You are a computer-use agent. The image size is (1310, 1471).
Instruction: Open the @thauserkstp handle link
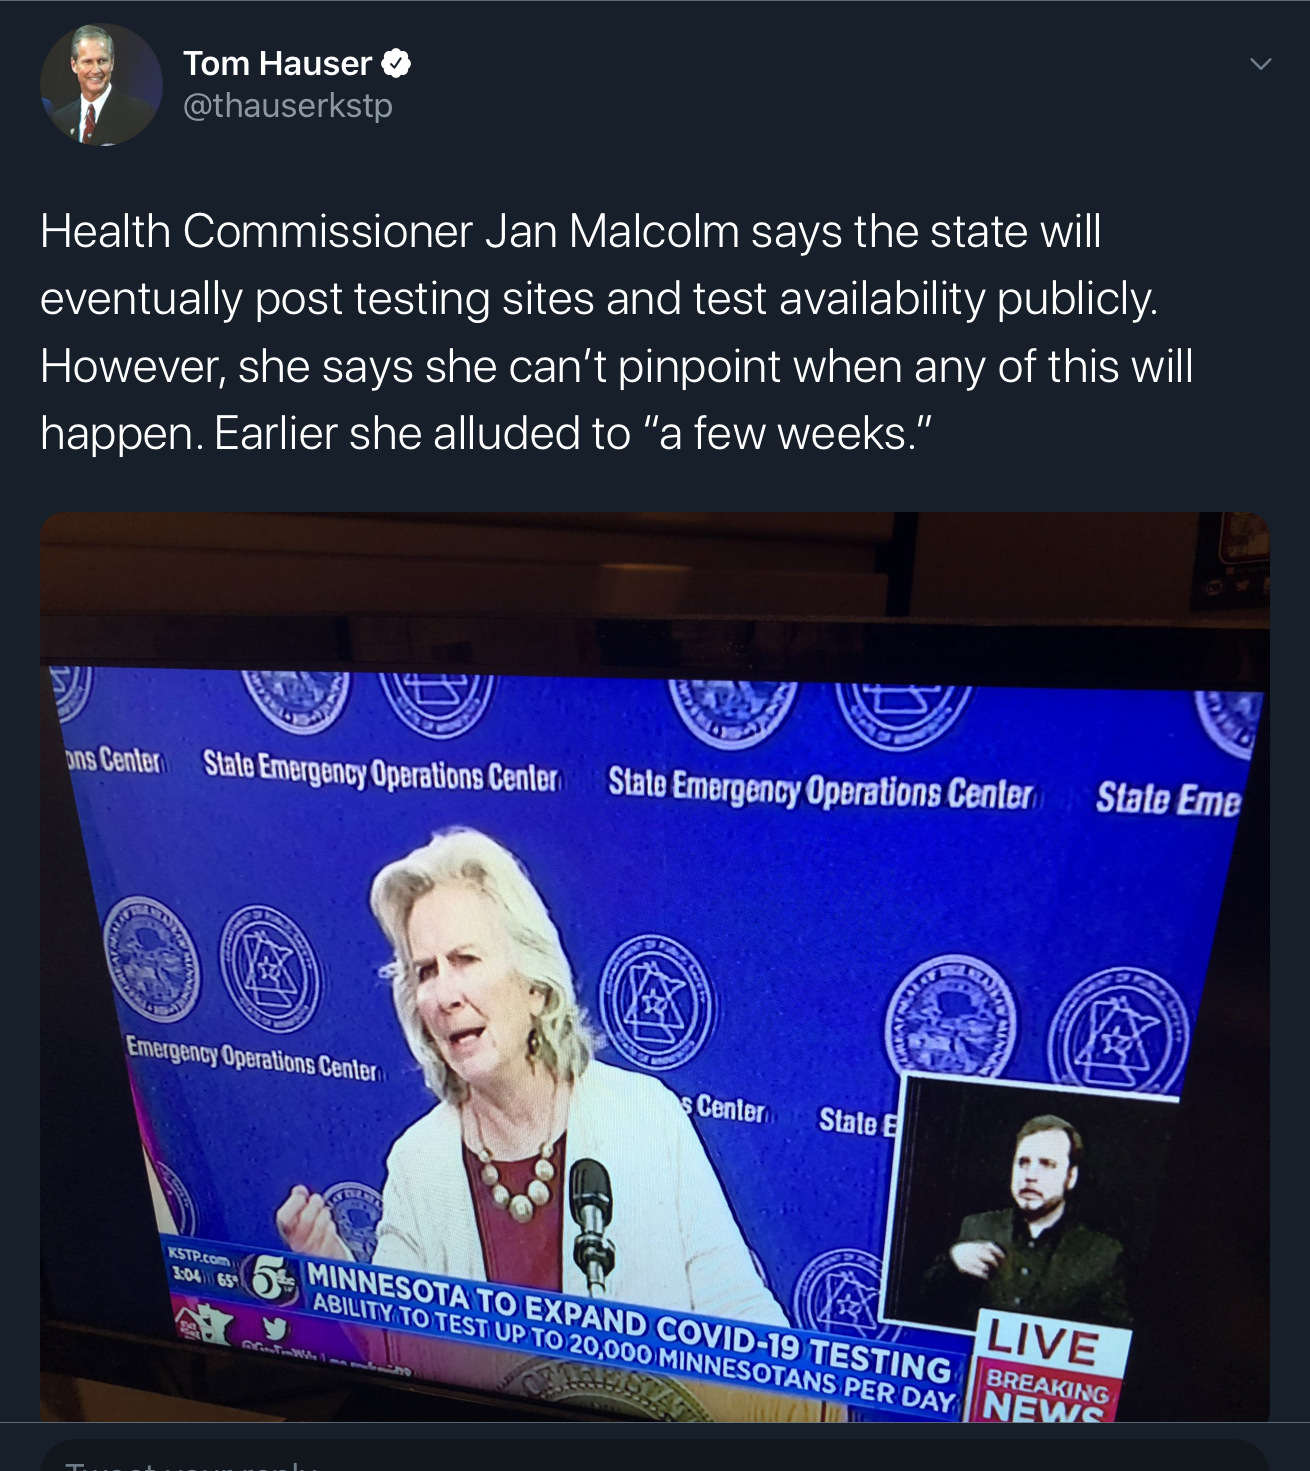coord(288,105)
